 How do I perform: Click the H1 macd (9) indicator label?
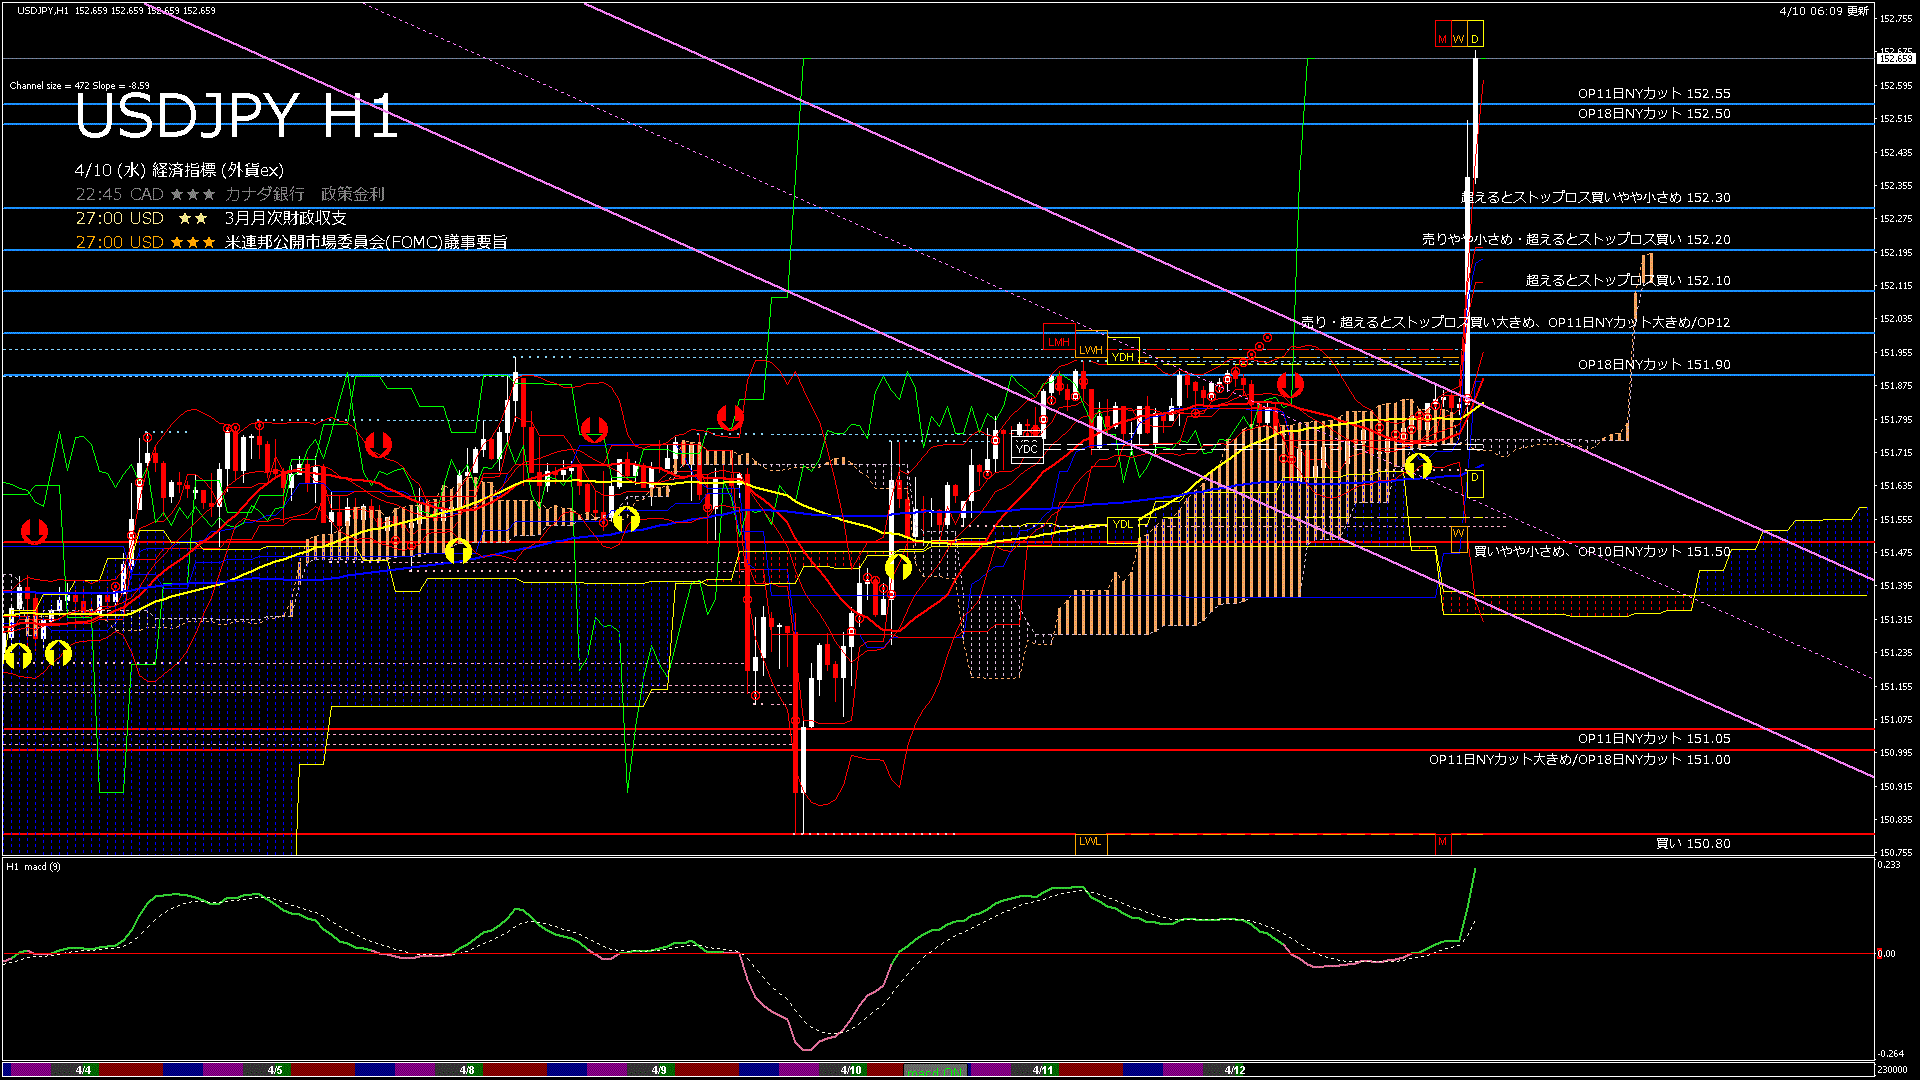click(x=33, y=867)
